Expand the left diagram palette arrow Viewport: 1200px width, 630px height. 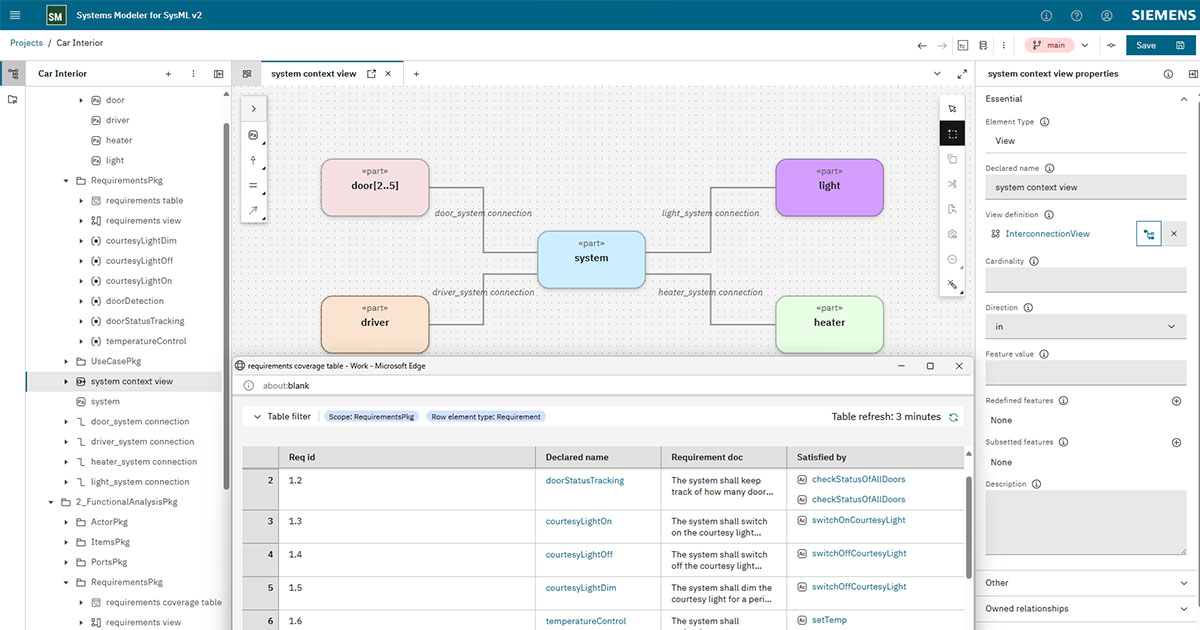[253, 109]
